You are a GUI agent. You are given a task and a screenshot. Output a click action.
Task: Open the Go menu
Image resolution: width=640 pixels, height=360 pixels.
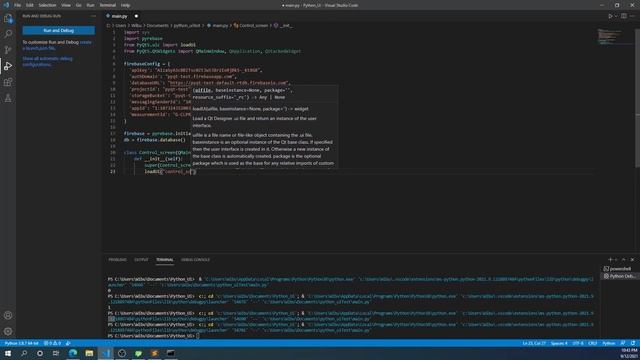click(x=78, y=5)
